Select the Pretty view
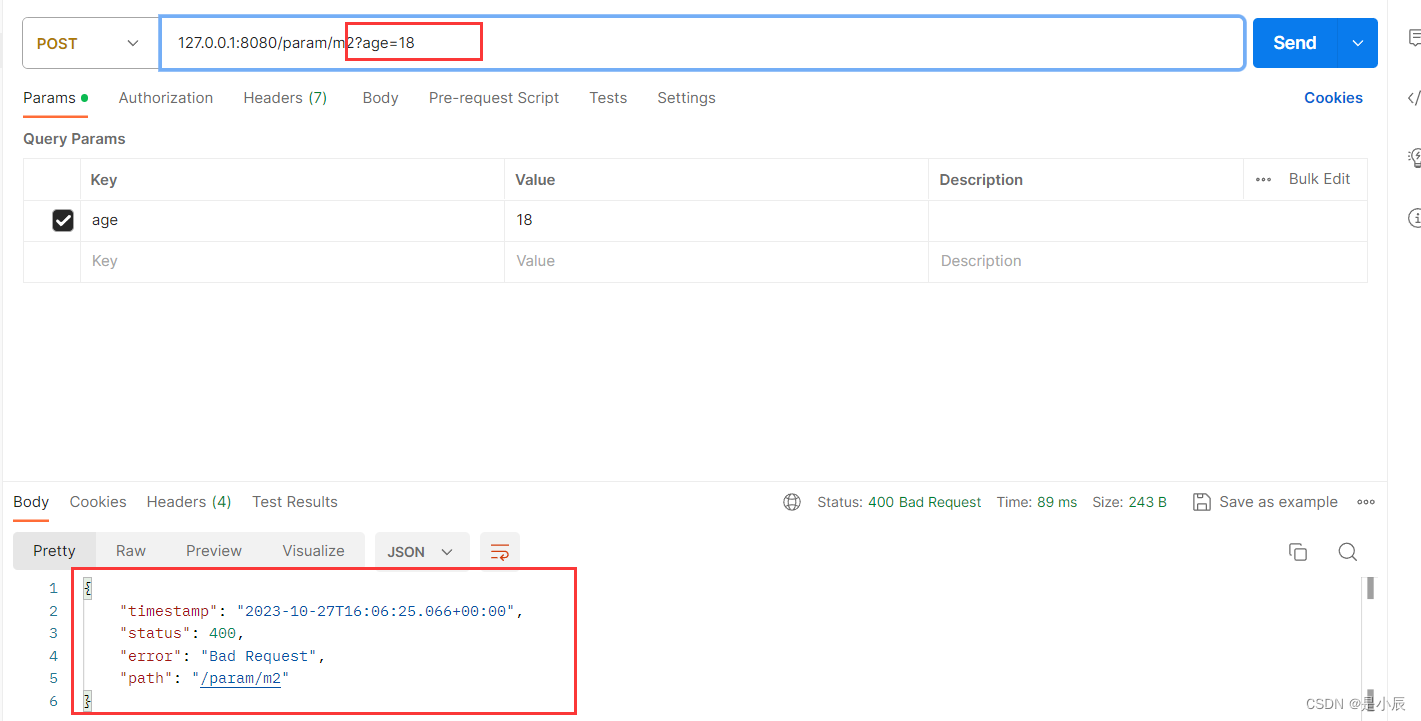Image resolution: width=1421 pixels, height=721 pixels. click(x=54, y=551)
